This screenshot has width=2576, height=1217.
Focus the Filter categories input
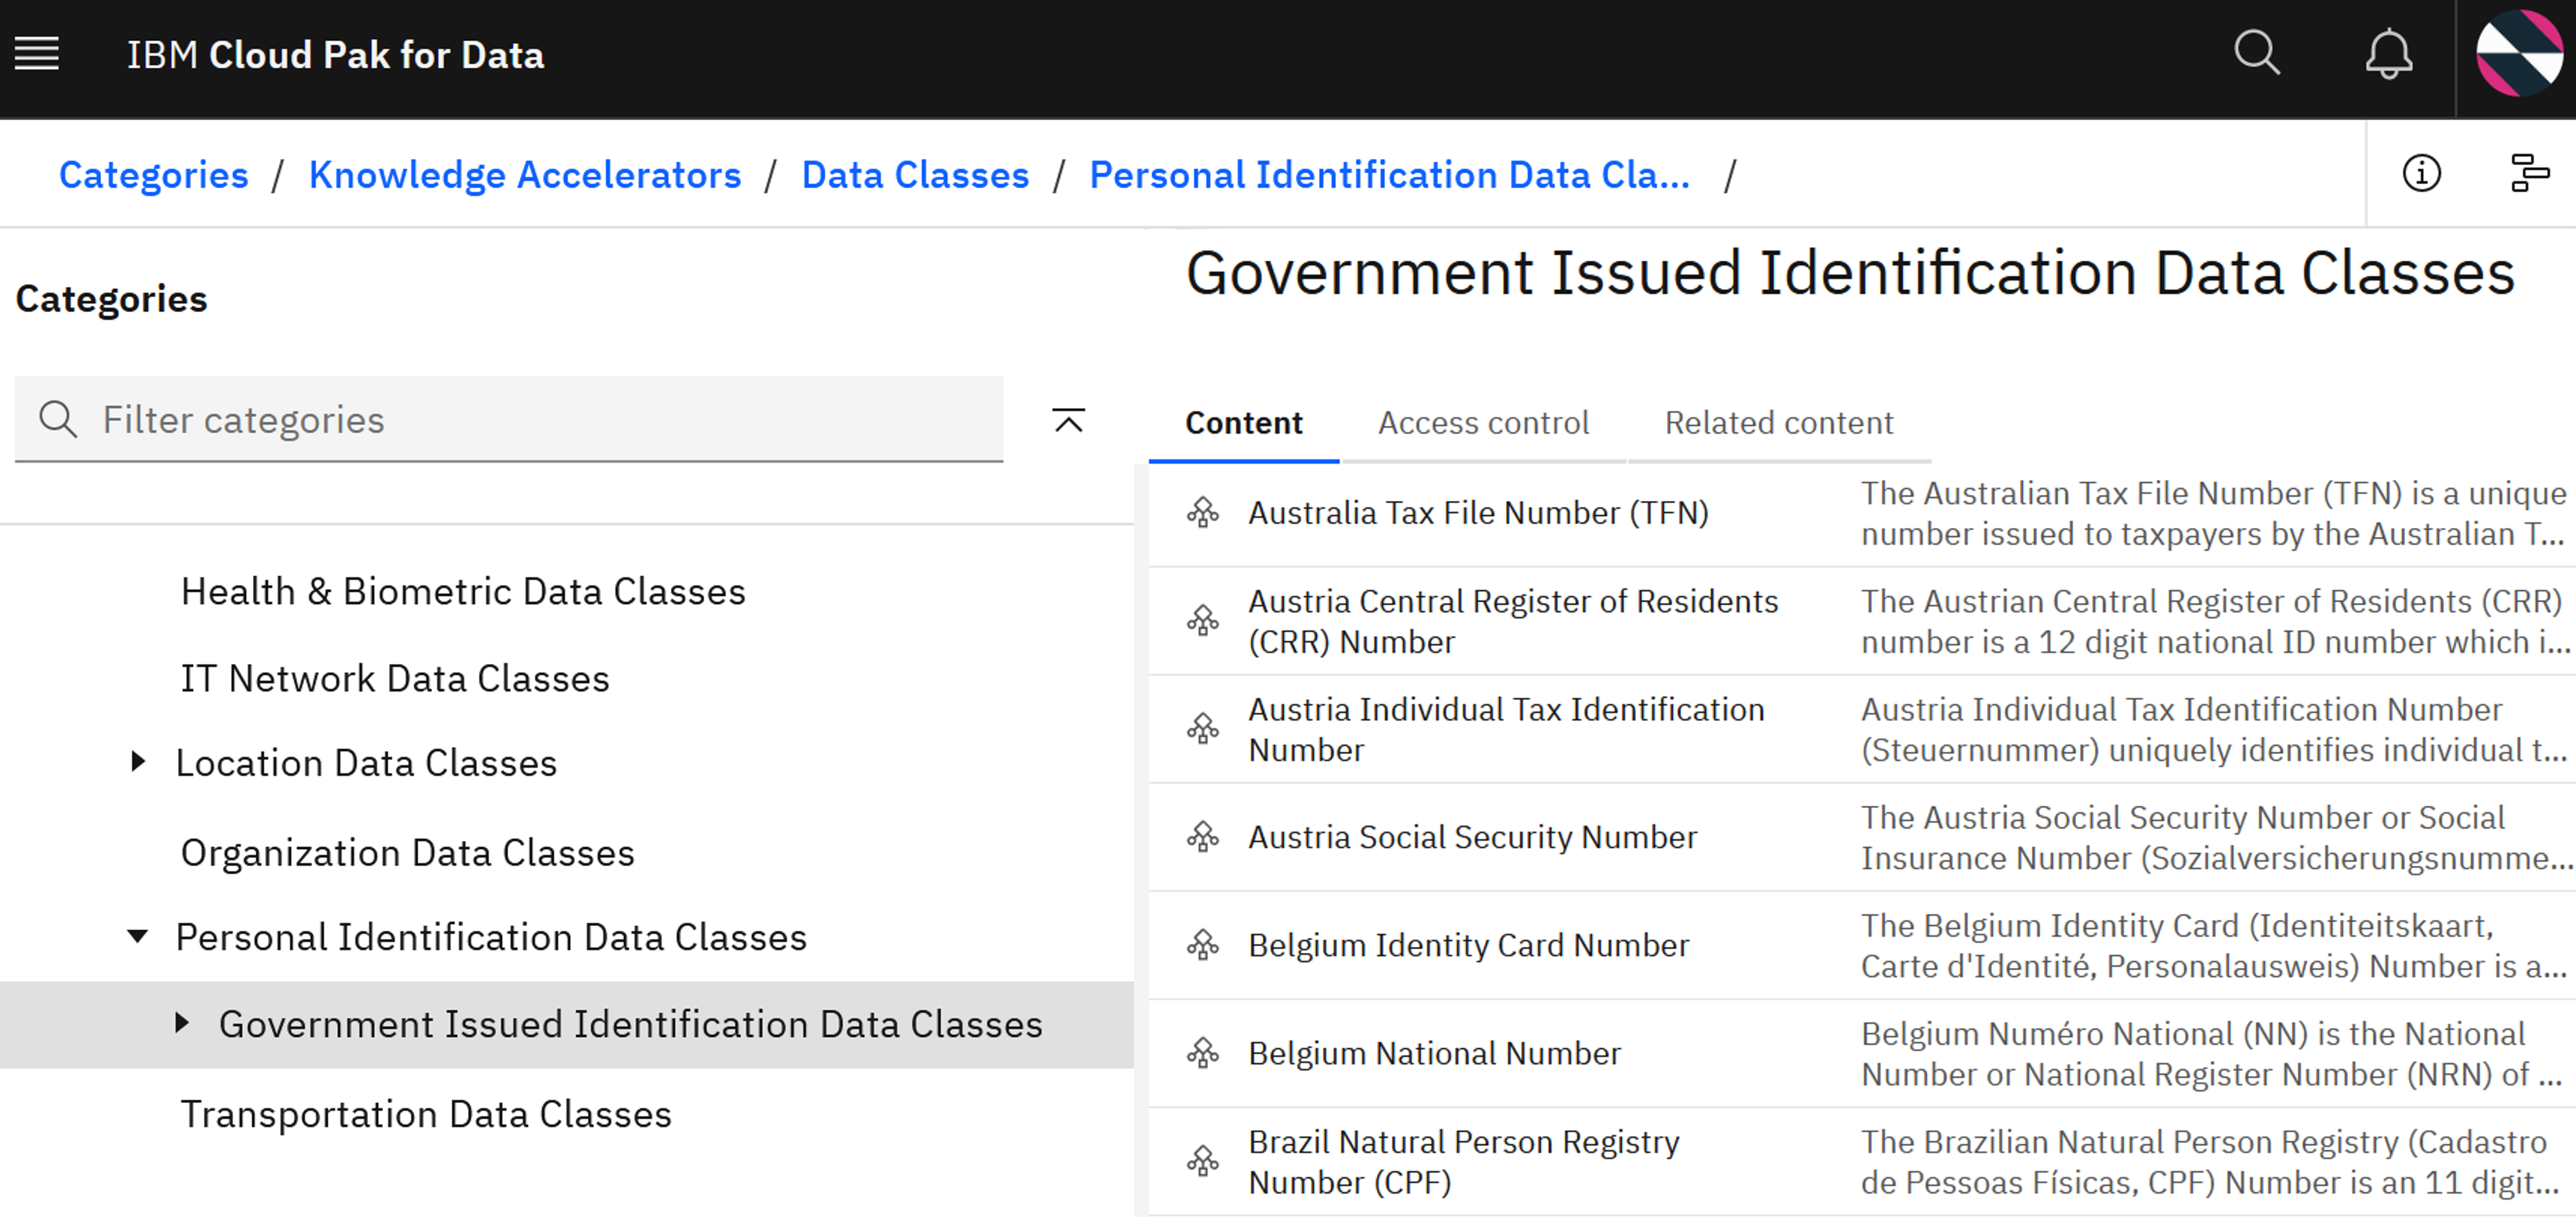[509, 419]
